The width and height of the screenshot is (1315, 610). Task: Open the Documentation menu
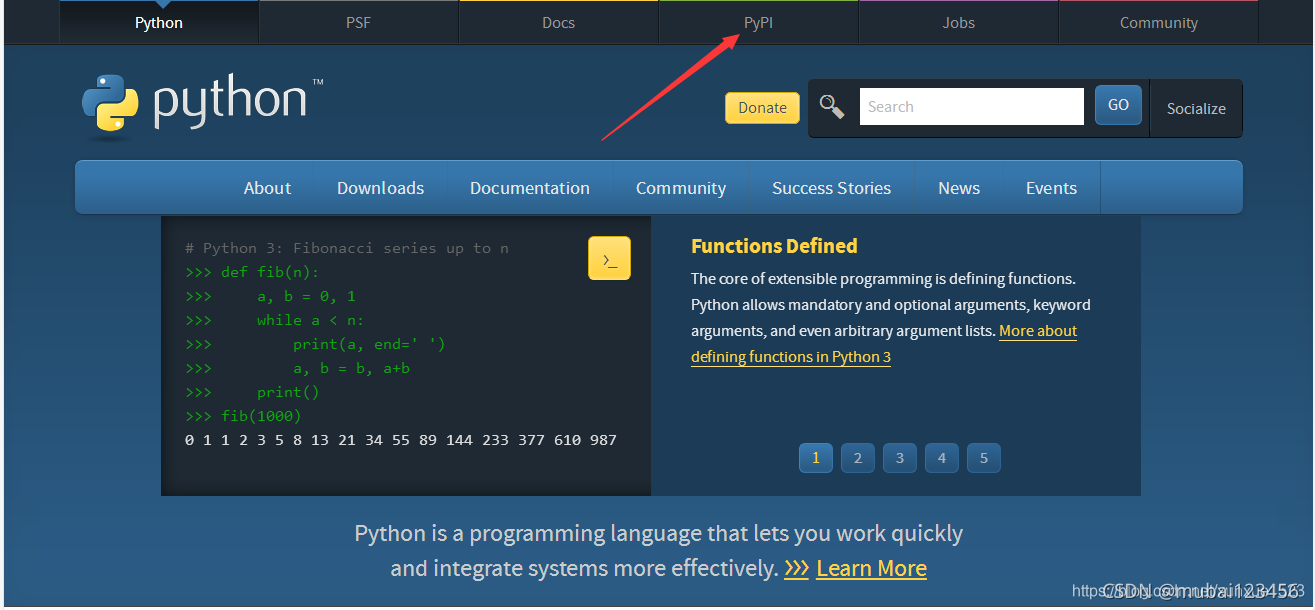pyautogui.click(x=530, y=187)
